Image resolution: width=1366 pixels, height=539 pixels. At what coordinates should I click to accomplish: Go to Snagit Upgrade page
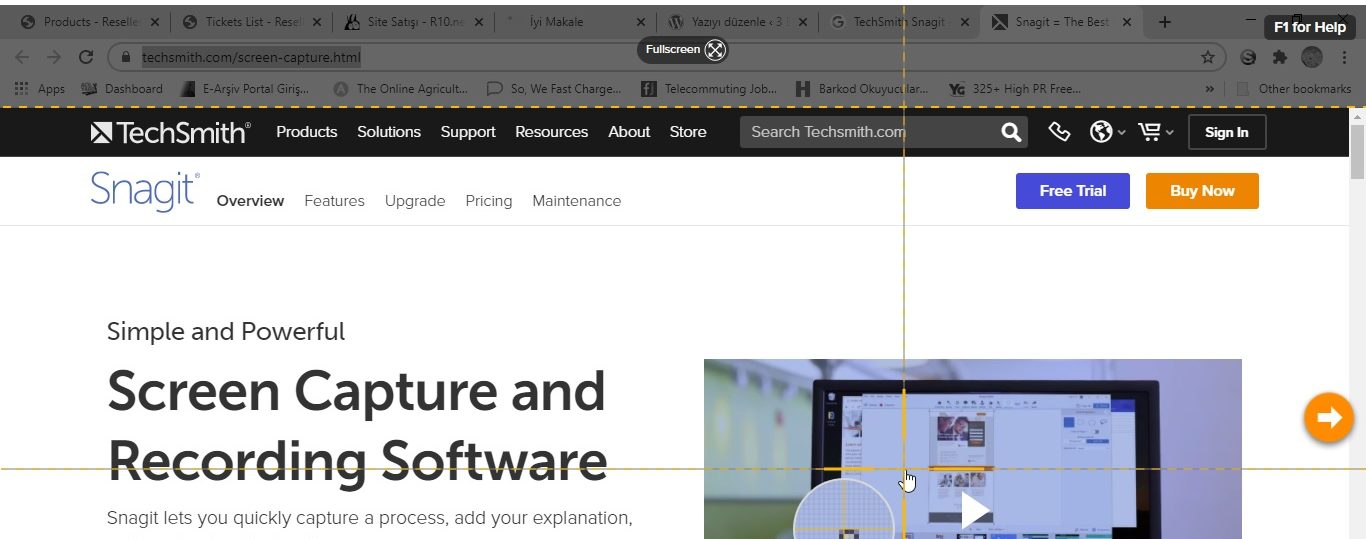(x=415, y=201)
